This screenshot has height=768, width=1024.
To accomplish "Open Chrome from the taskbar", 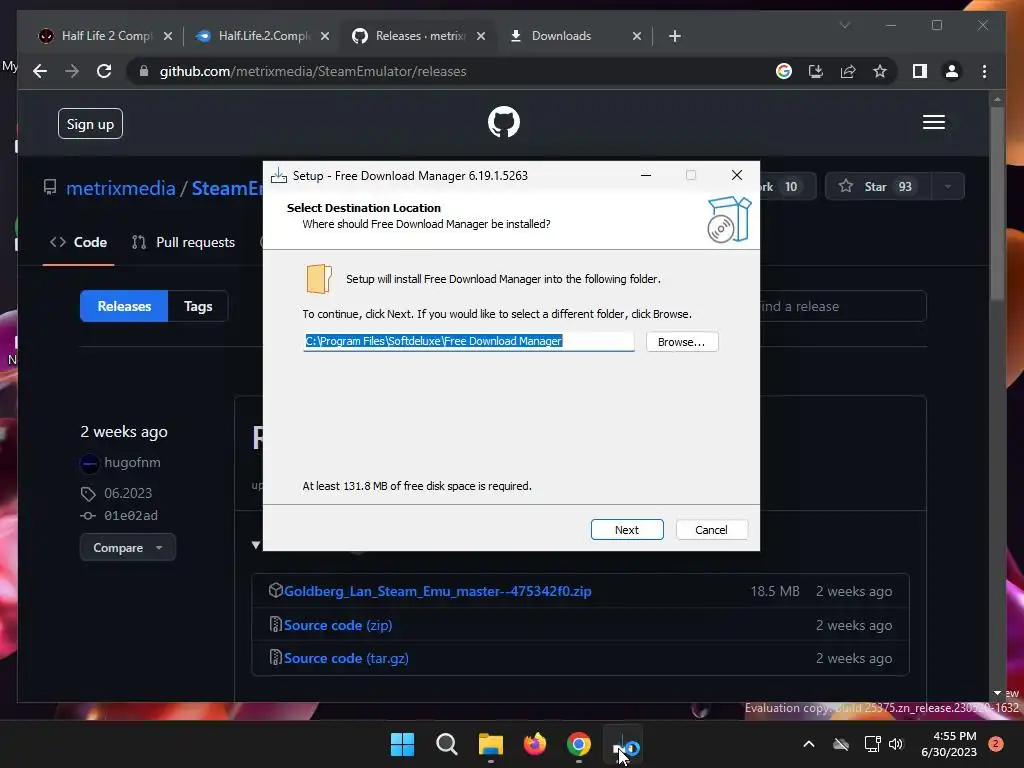I will 579,744.
